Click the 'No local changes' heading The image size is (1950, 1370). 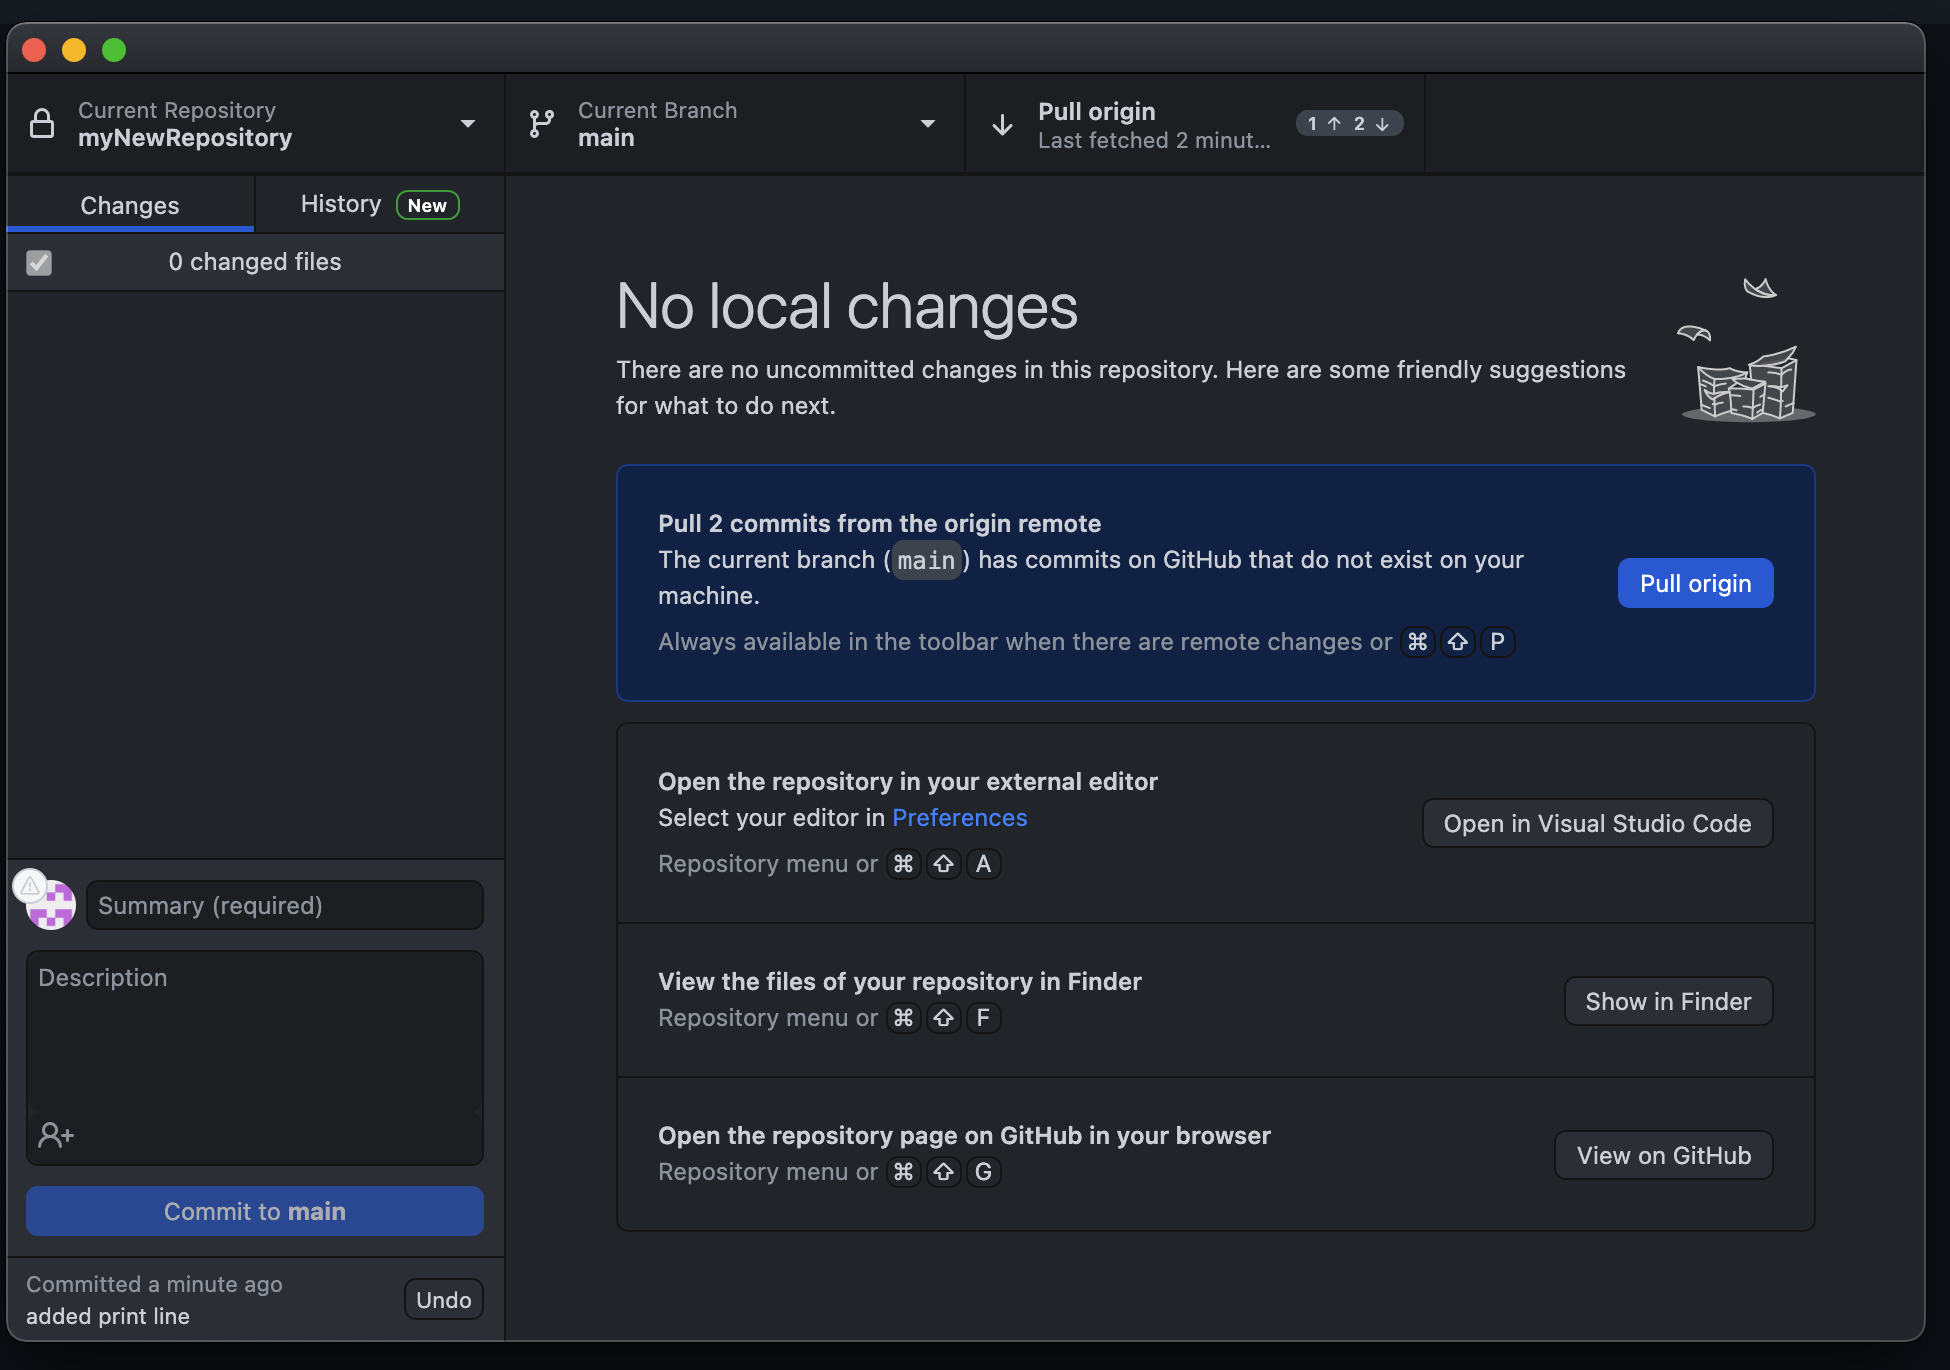(847, 306)
